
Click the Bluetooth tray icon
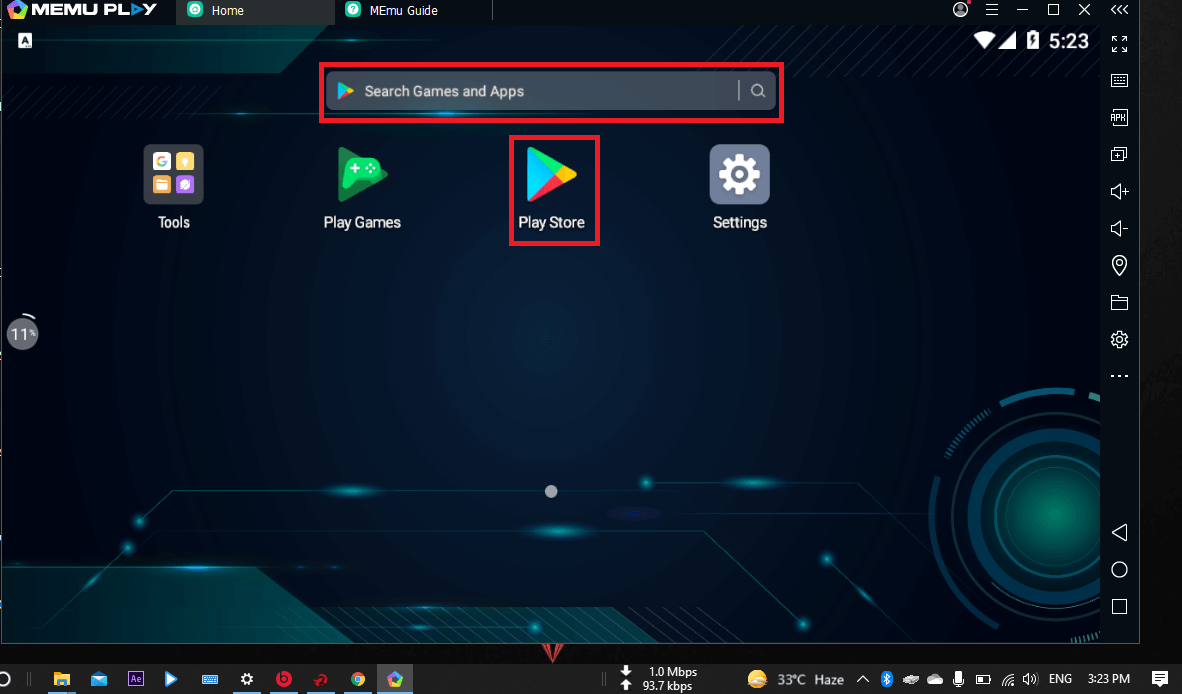coord(886,679)
